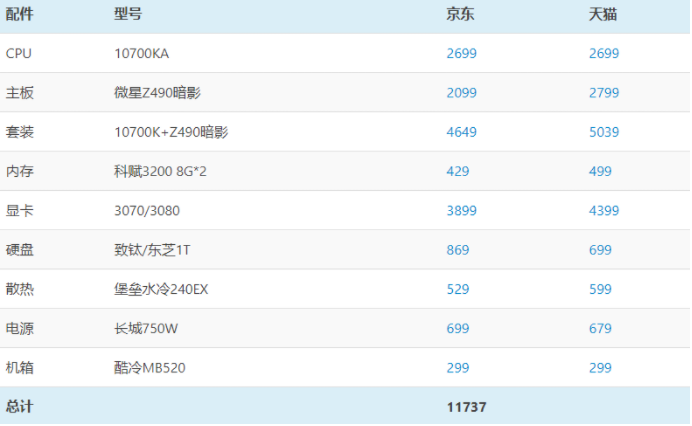Click the 天猫 price 5039
692x426 pixels.
click(604, 132)
